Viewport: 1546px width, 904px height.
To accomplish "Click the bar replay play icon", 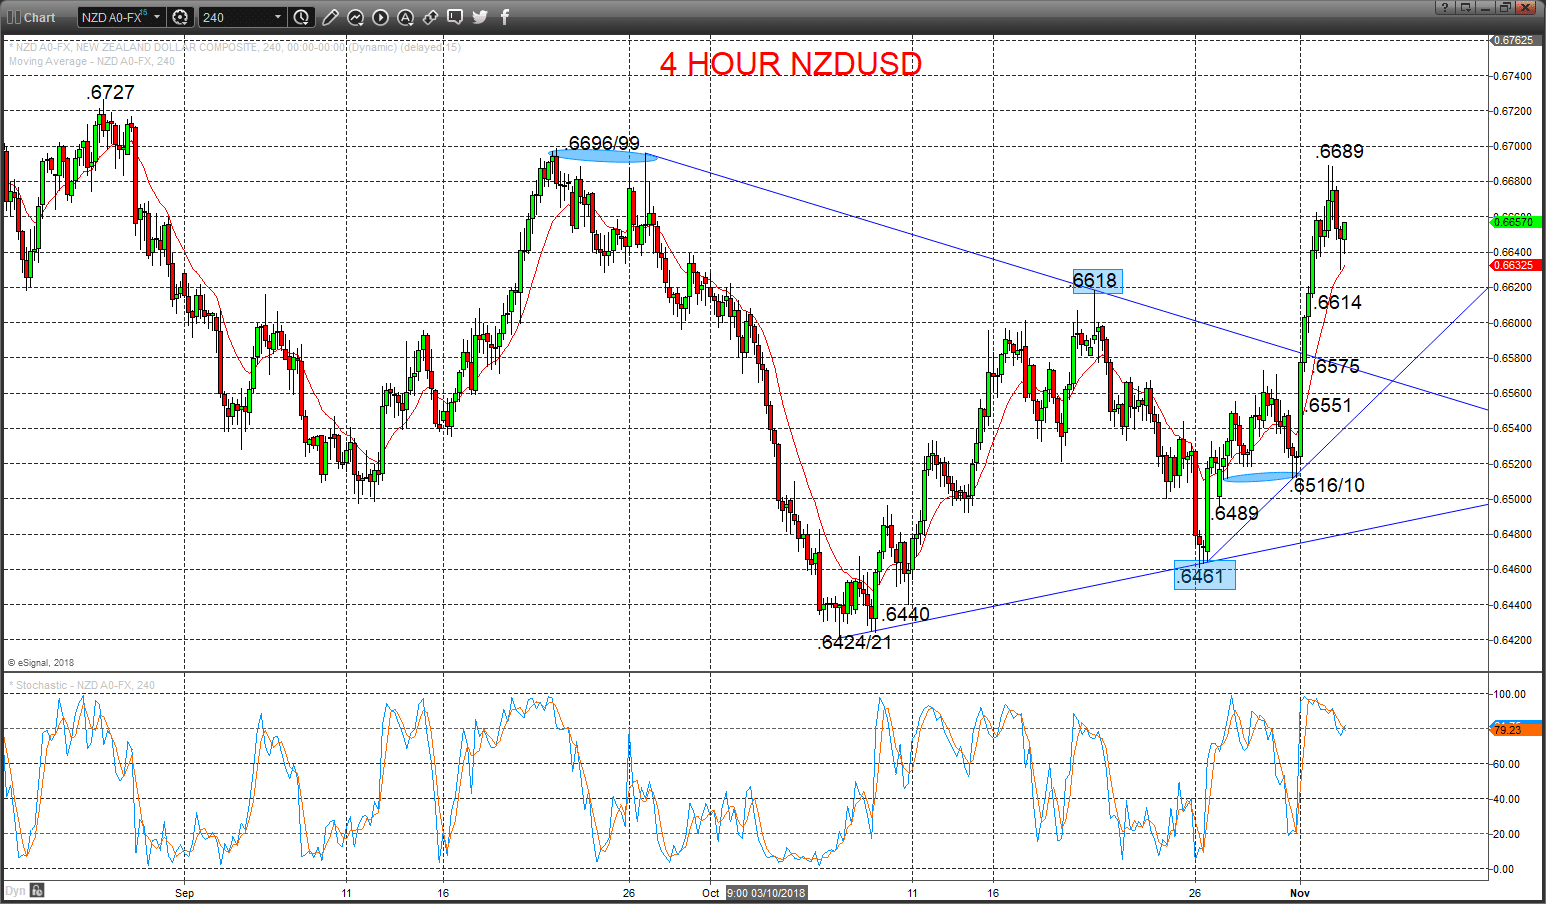I will point(380,17).
